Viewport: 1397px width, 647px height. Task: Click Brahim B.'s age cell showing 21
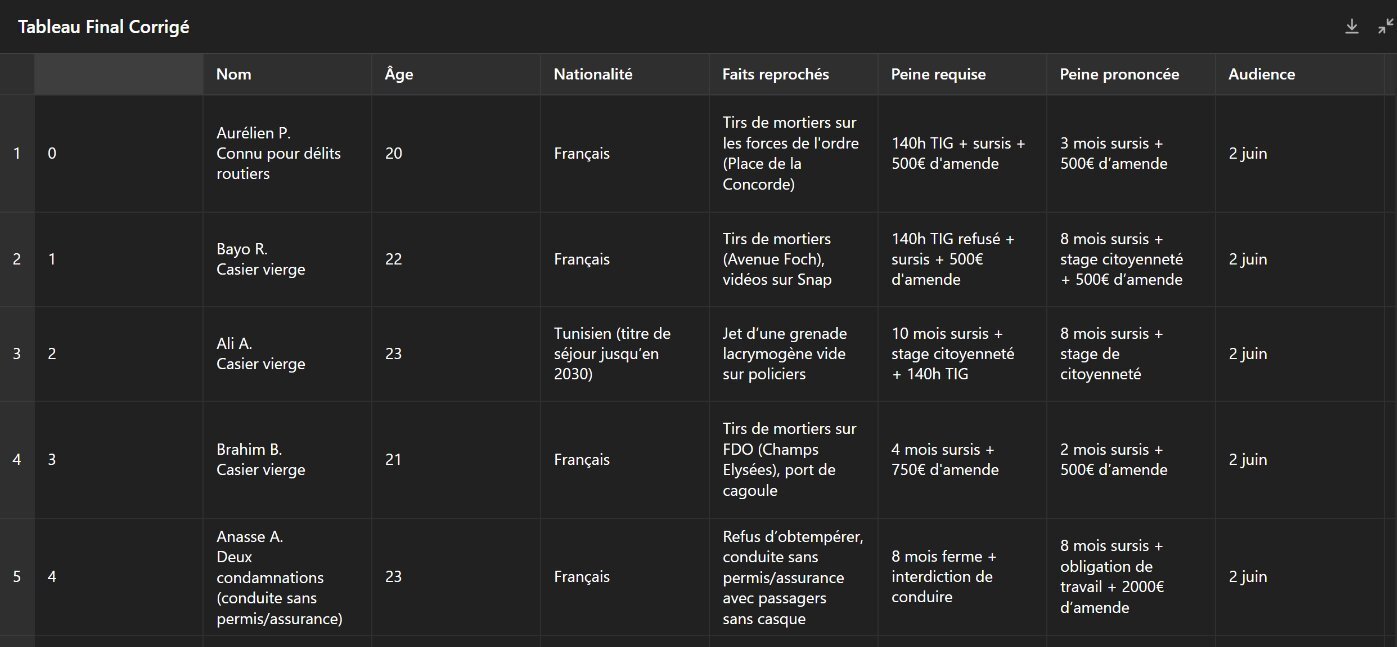[x=456, y=460]
